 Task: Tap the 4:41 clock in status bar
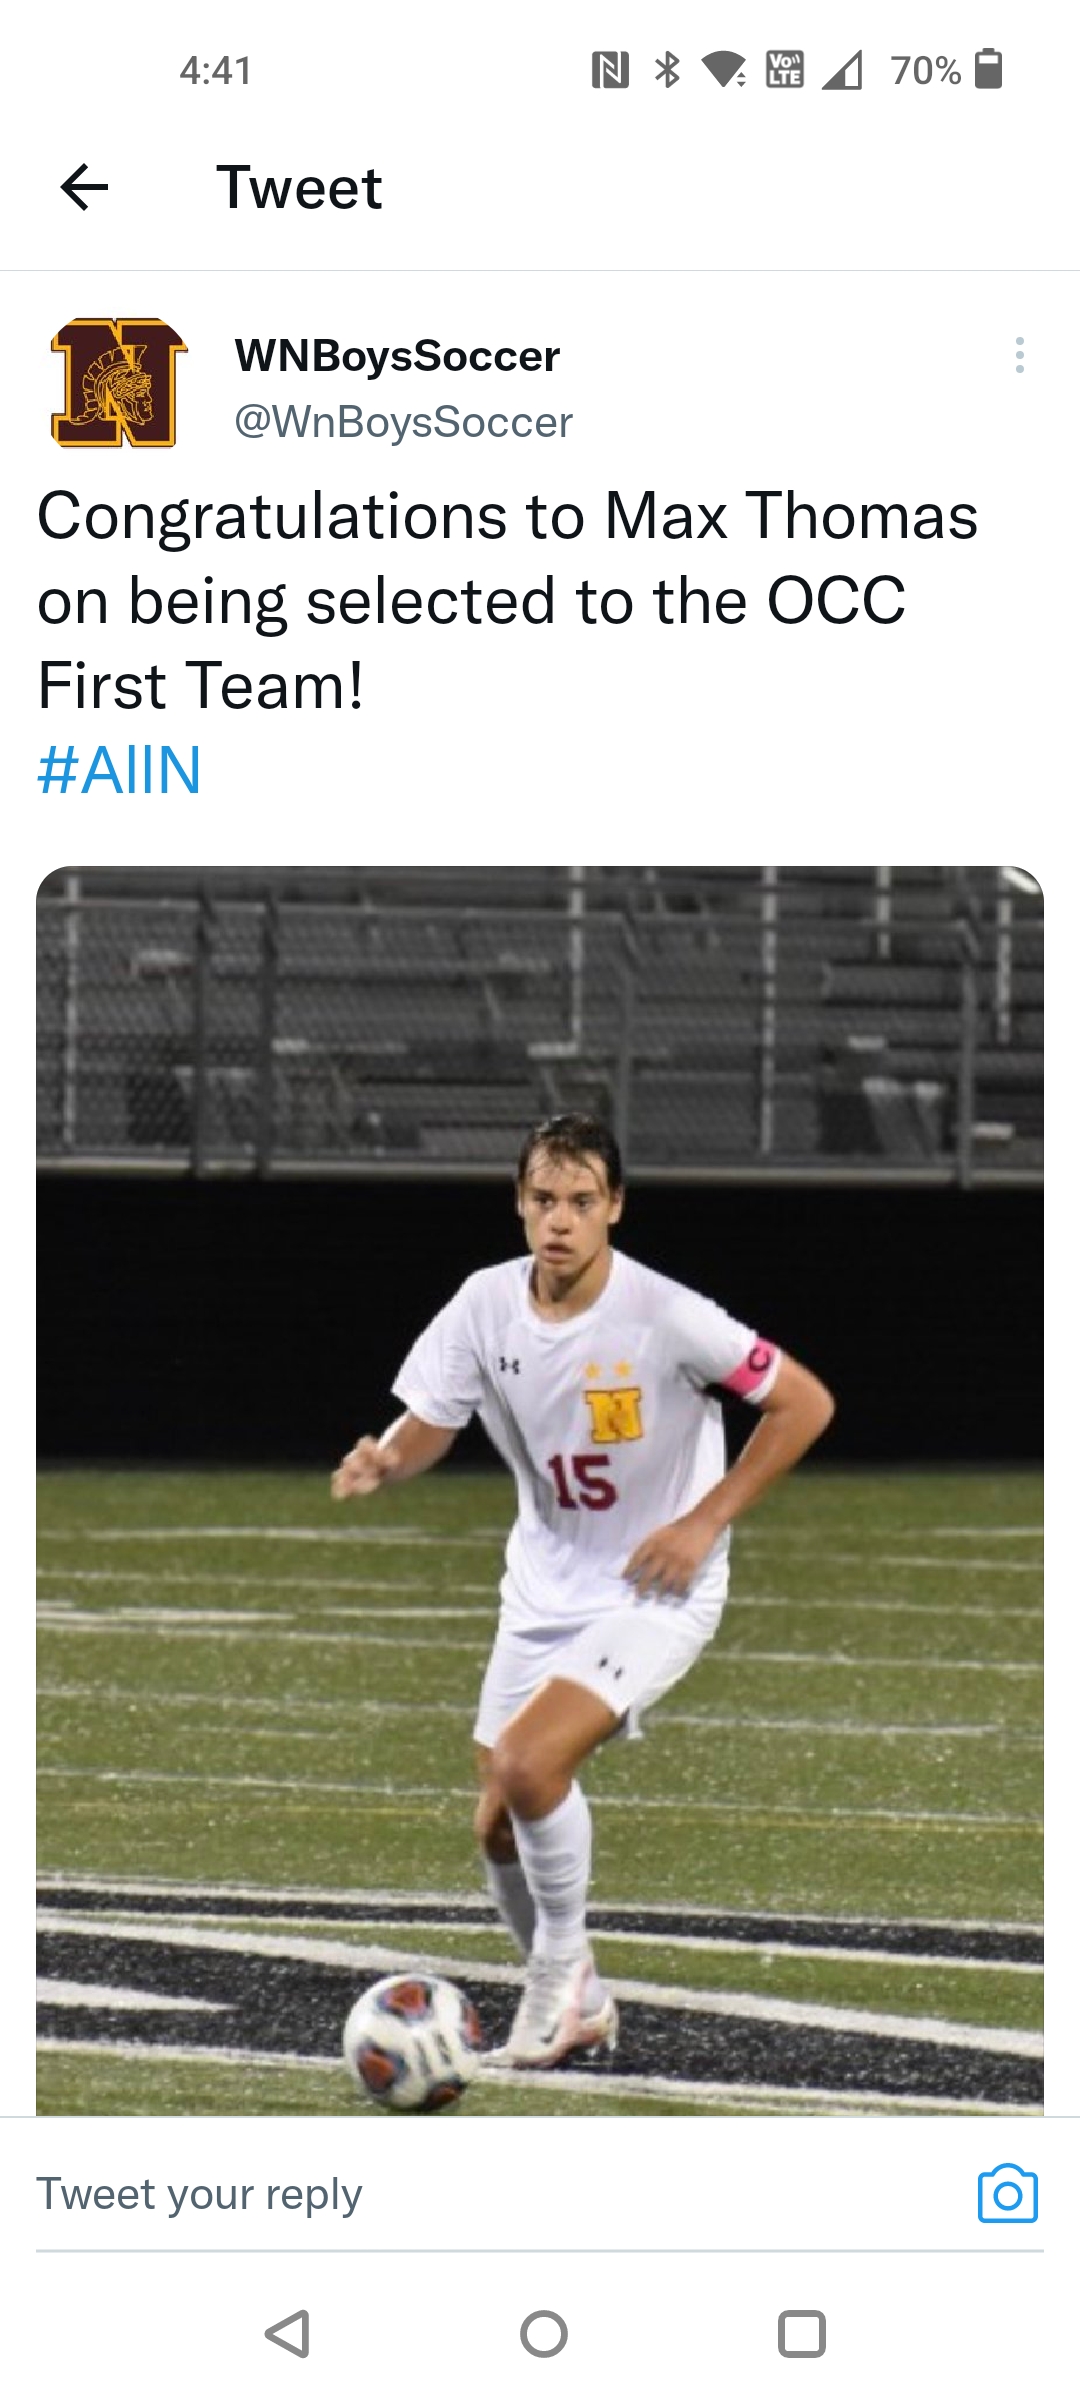tap(216, 70)
